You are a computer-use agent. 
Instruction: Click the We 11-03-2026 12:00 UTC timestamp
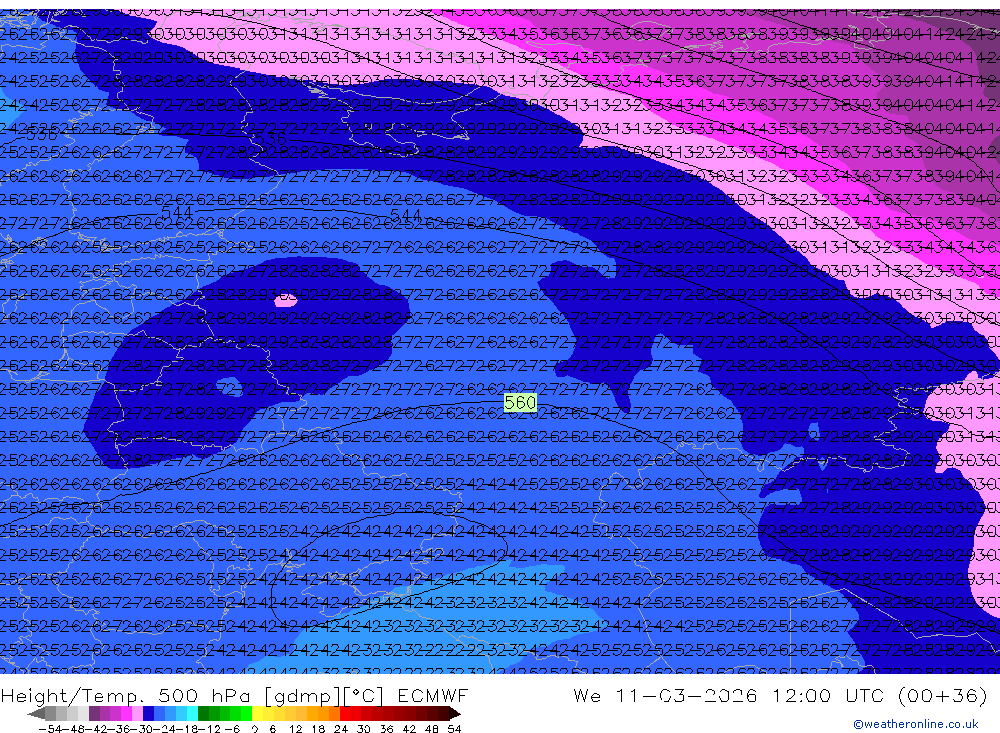tap(780, 695)
